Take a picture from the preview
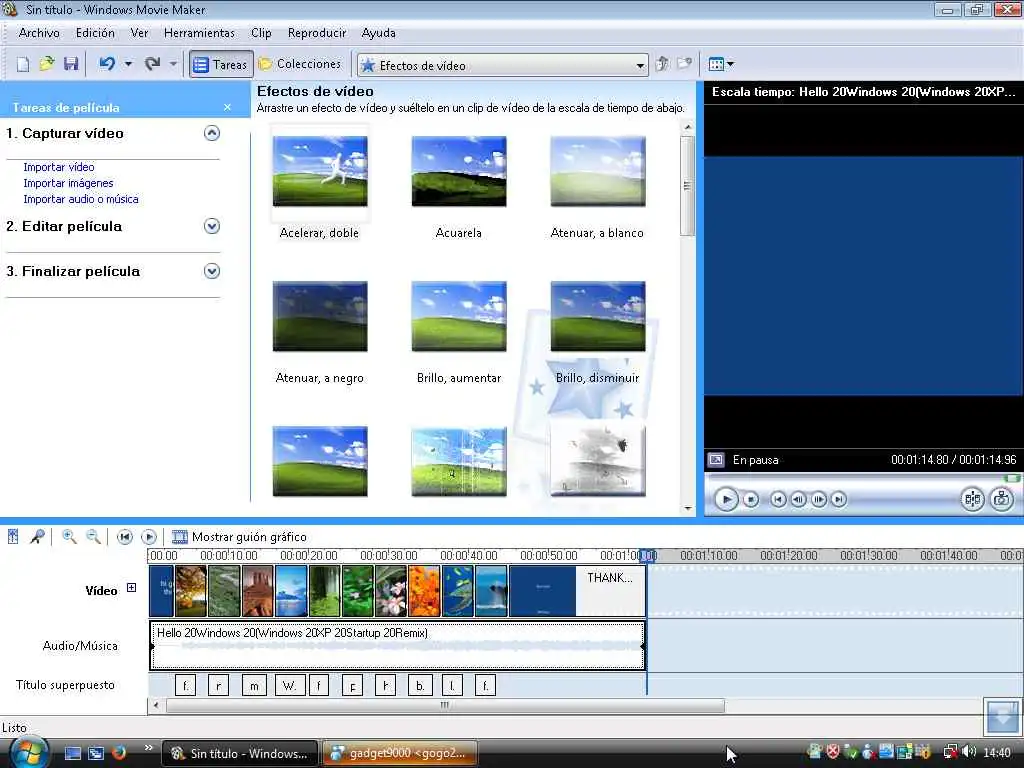This screenshot has height=768, width=1024. 1001,500
